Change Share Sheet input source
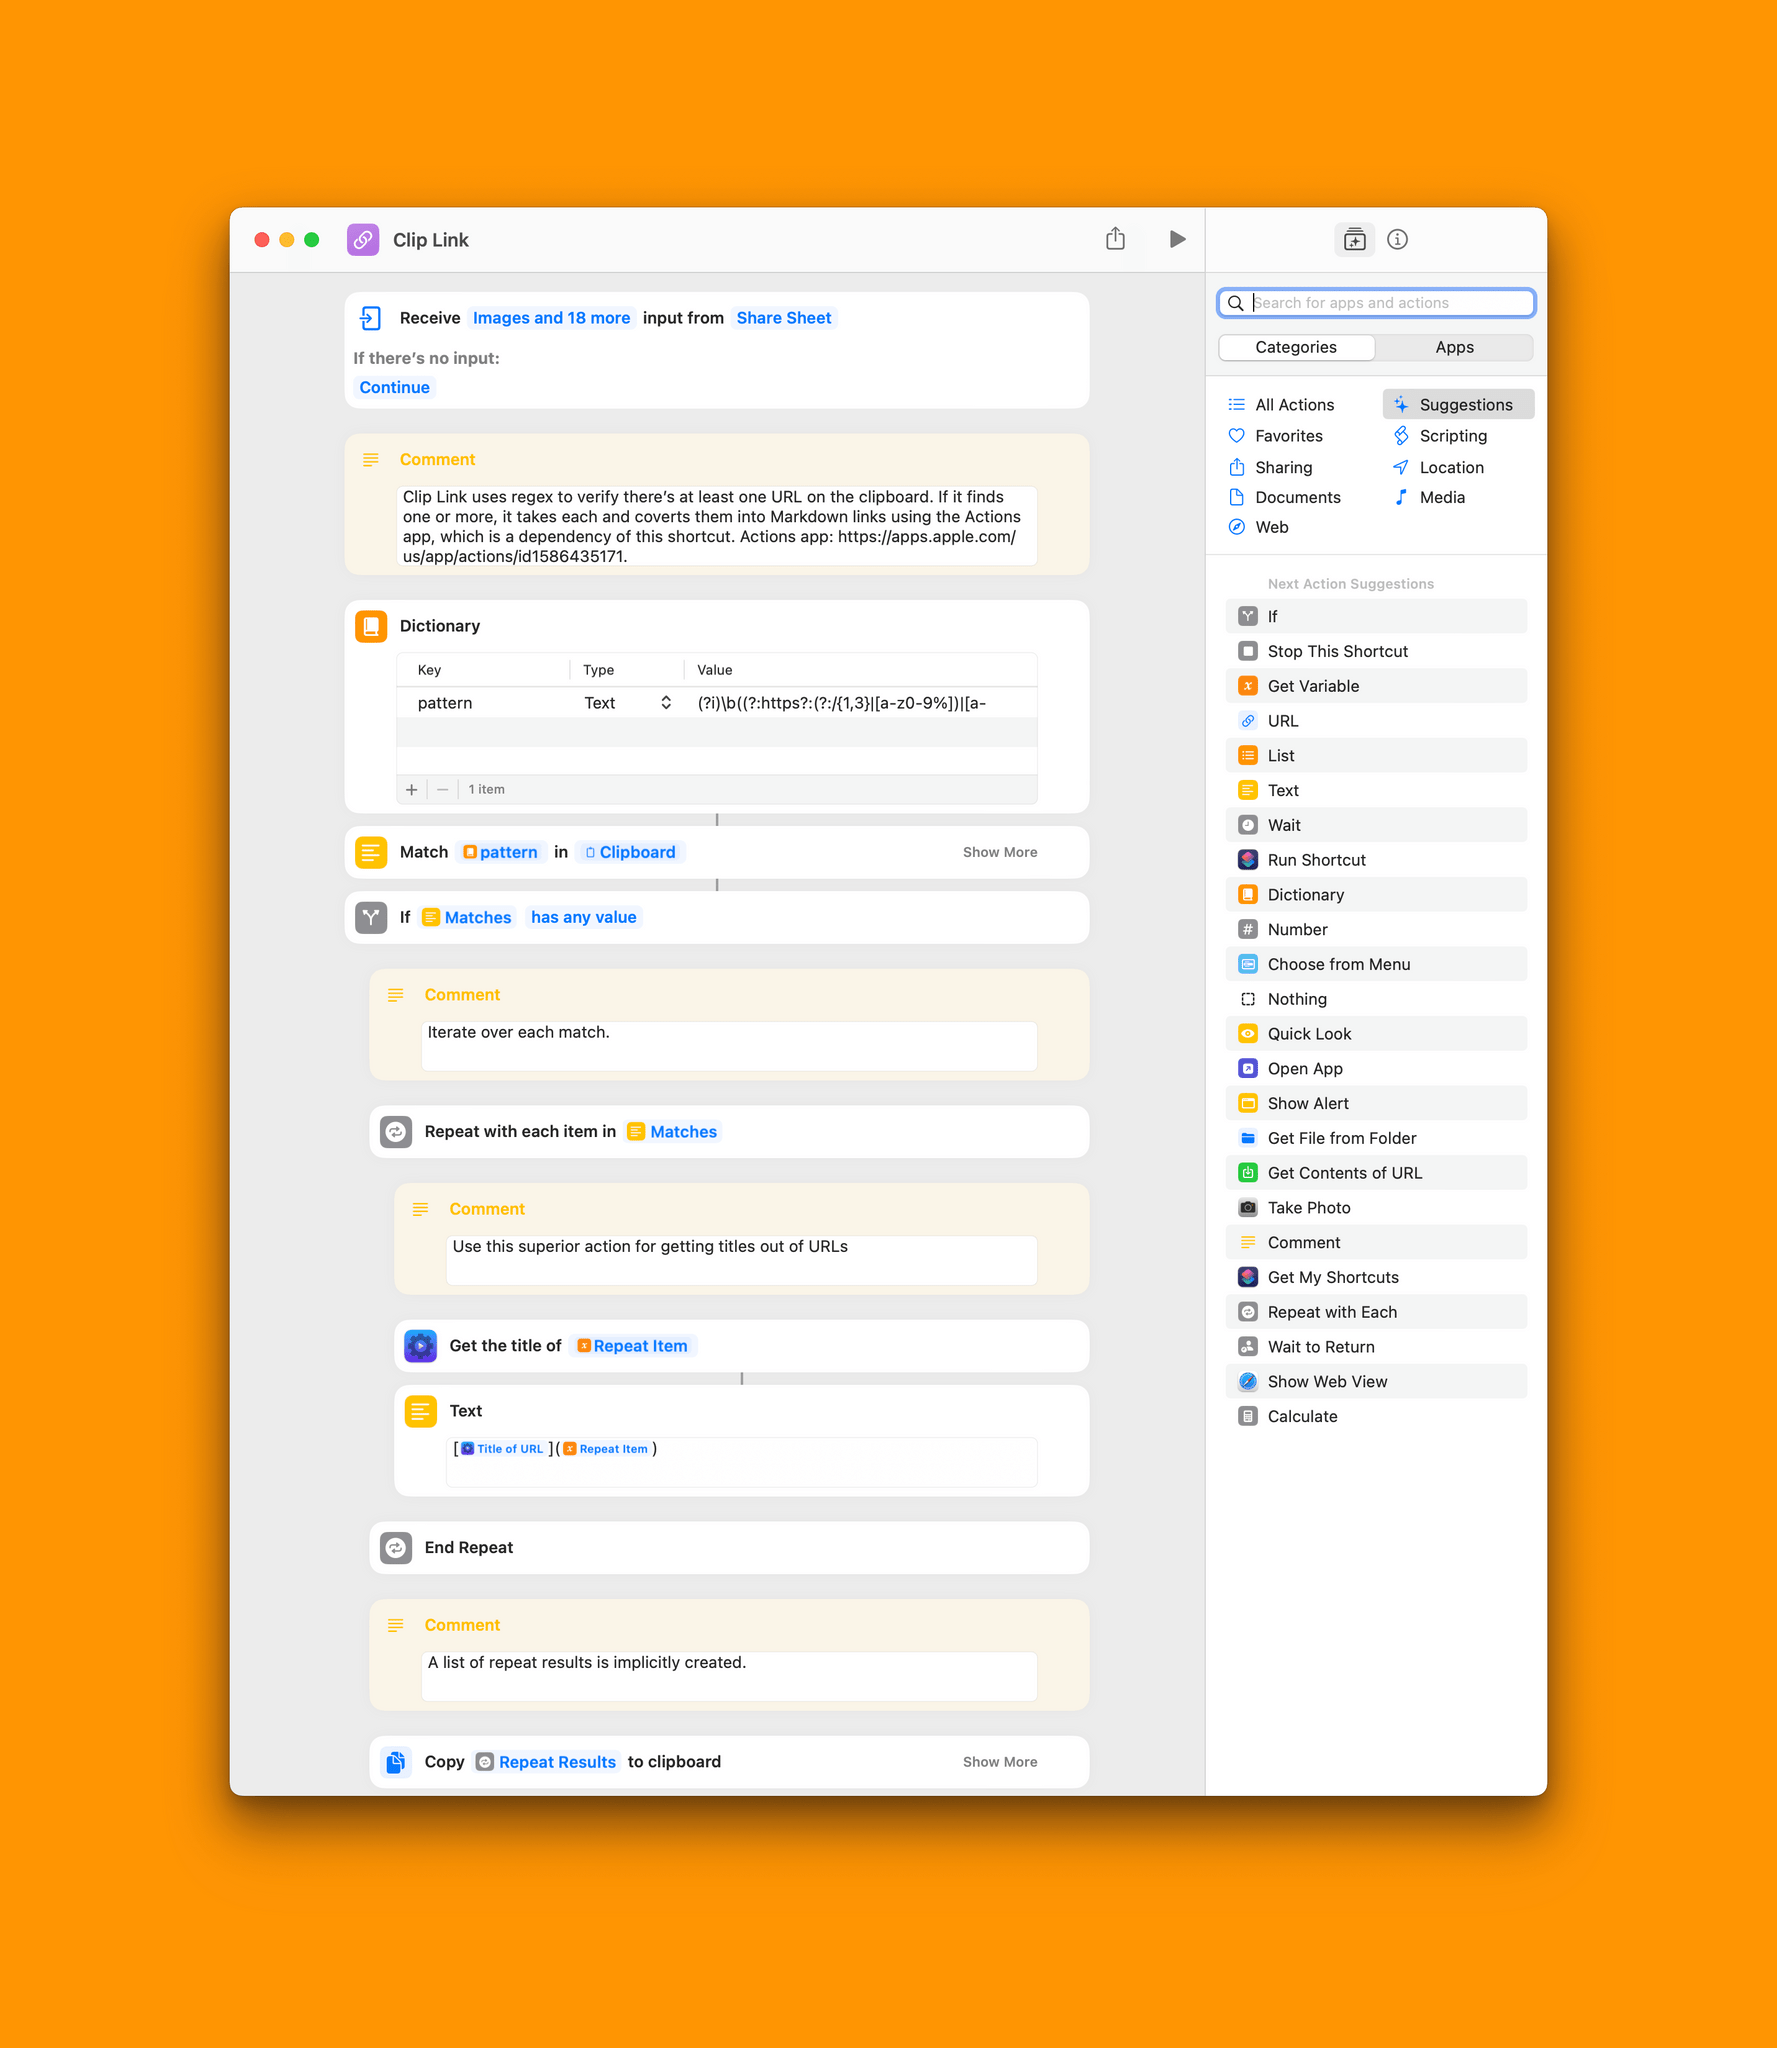1777x2048 pixels. (x=784, y=318)
